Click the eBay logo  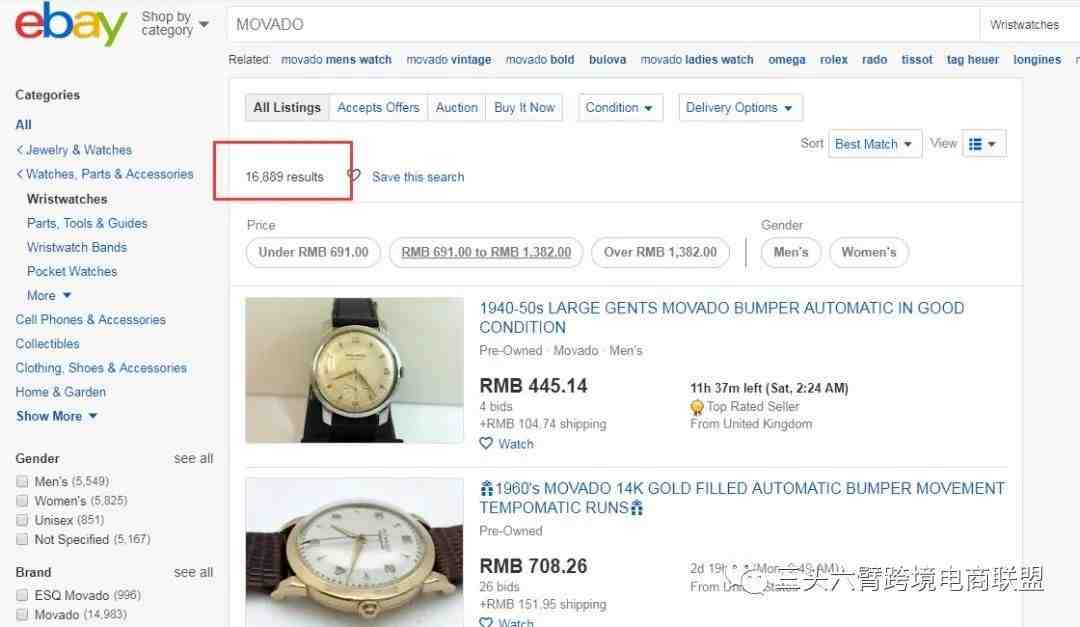[71, 24]
